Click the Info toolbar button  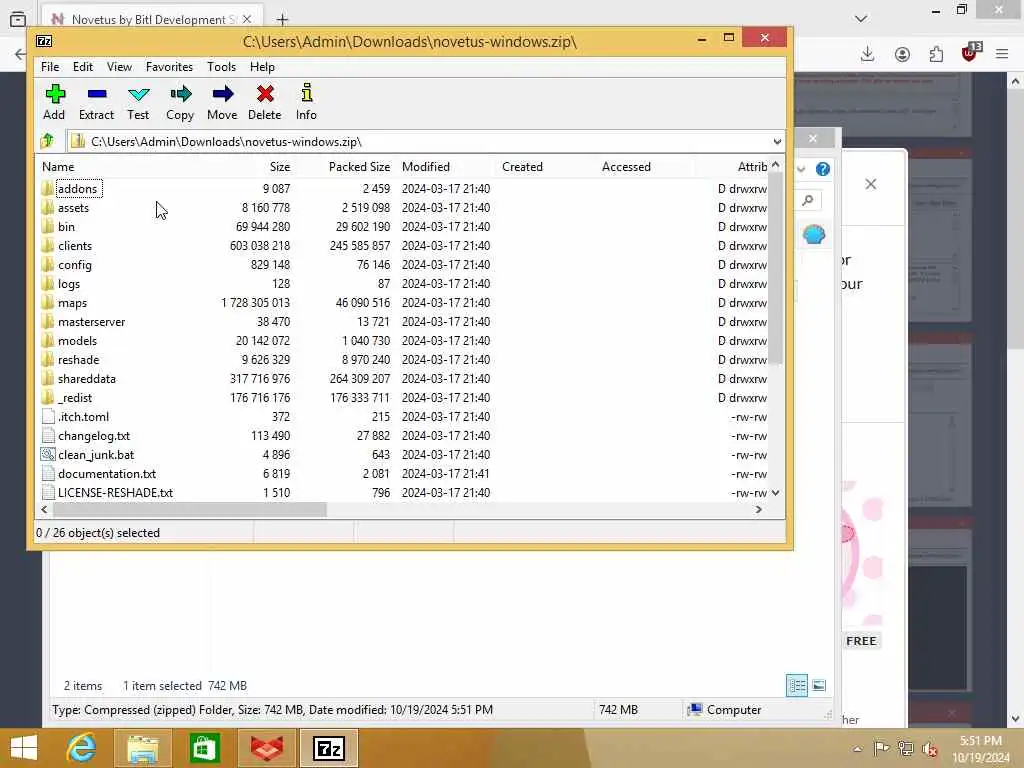306,102
